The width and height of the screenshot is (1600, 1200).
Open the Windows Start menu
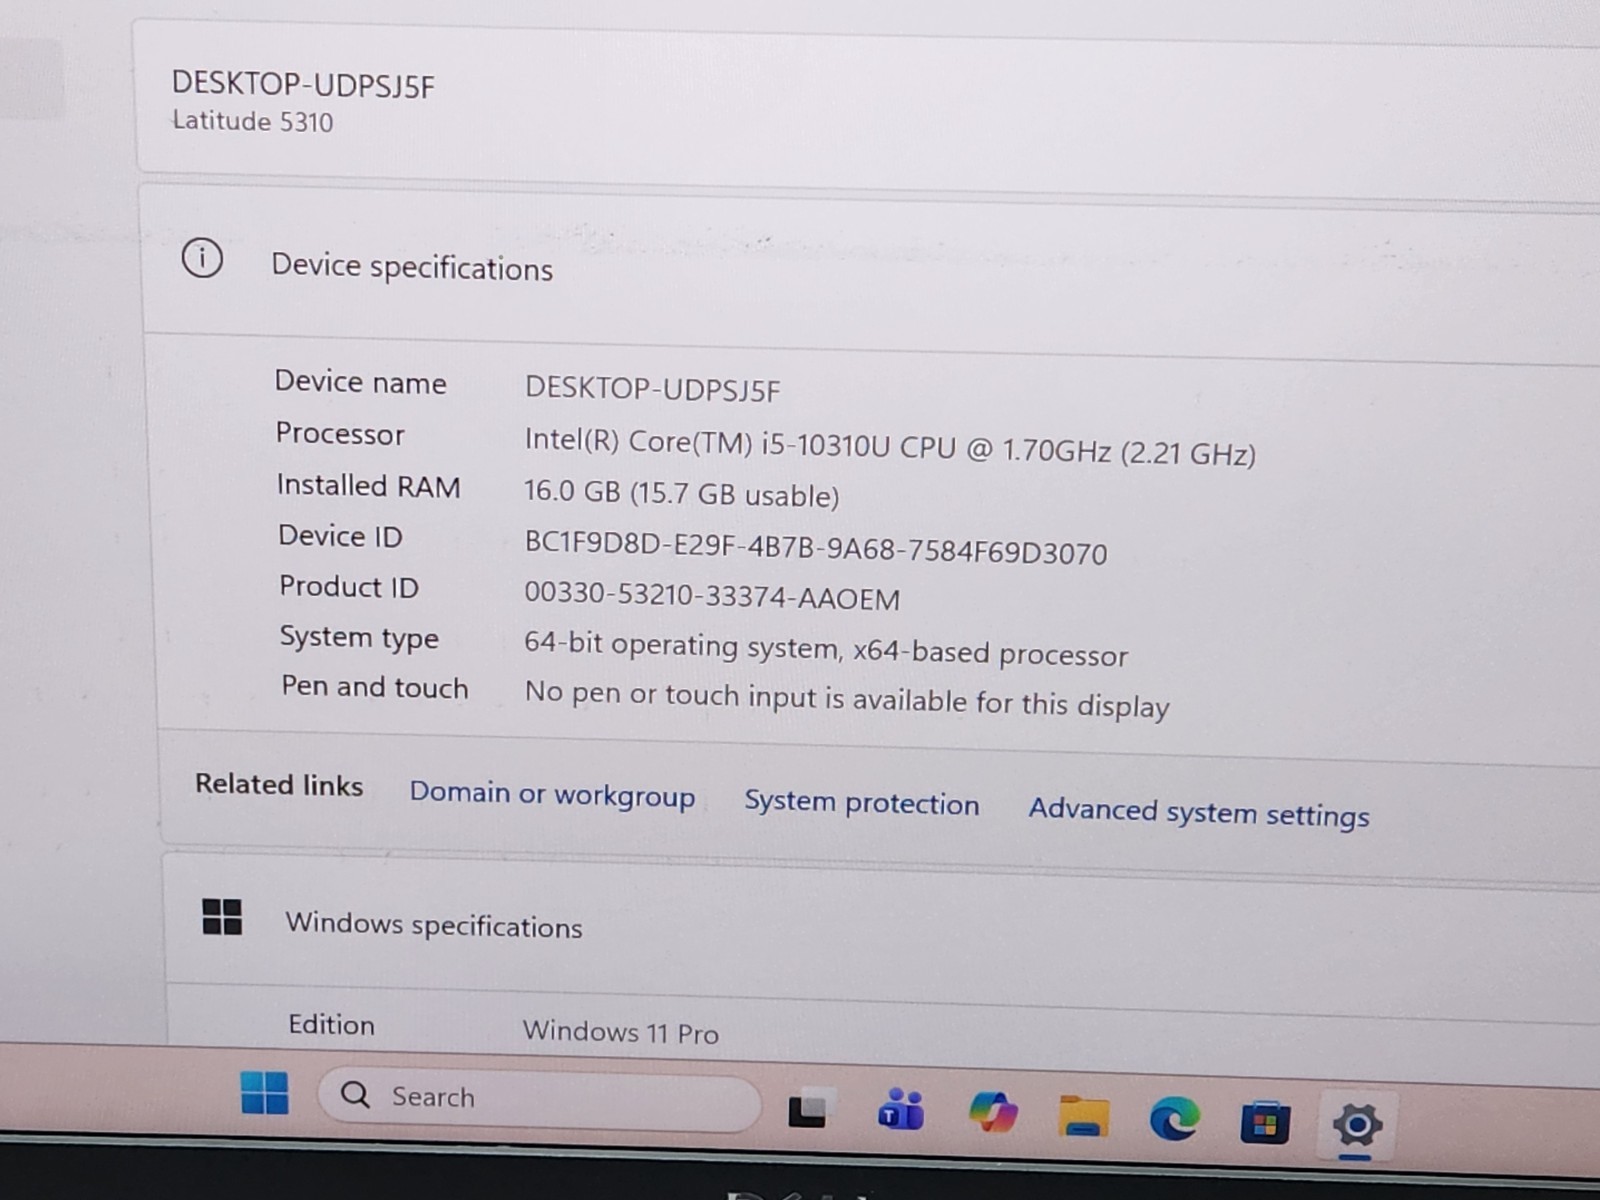[x=265, y=1092]
